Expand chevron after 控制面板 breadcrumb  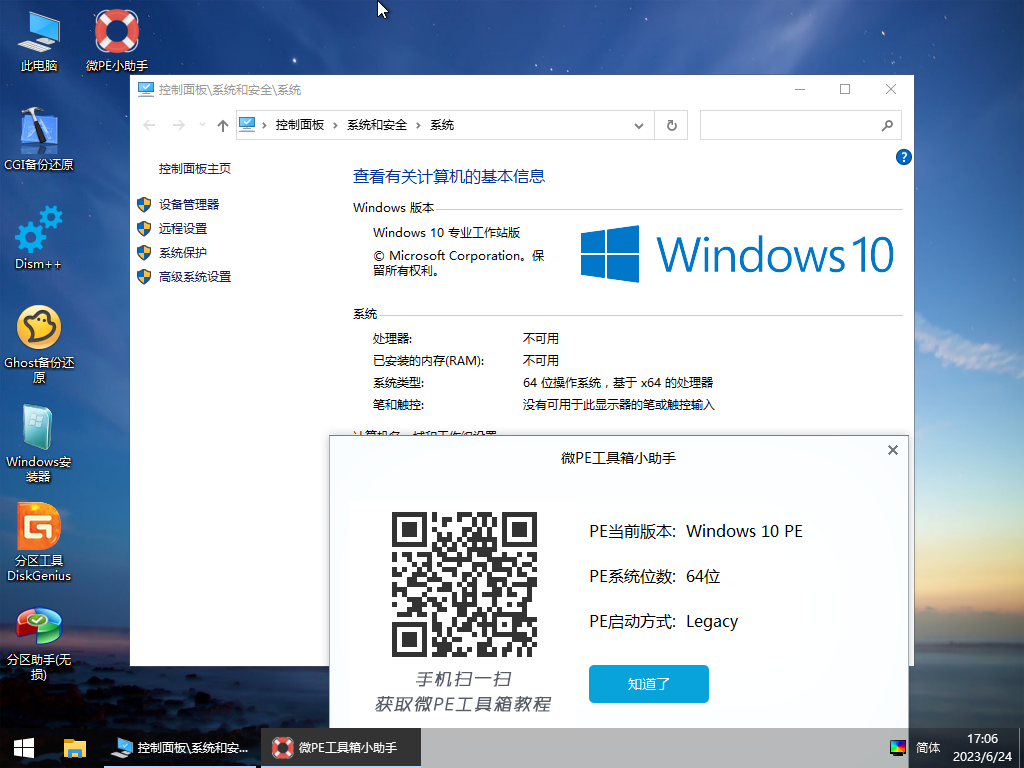pyautogui.click(x=335, y=125)
